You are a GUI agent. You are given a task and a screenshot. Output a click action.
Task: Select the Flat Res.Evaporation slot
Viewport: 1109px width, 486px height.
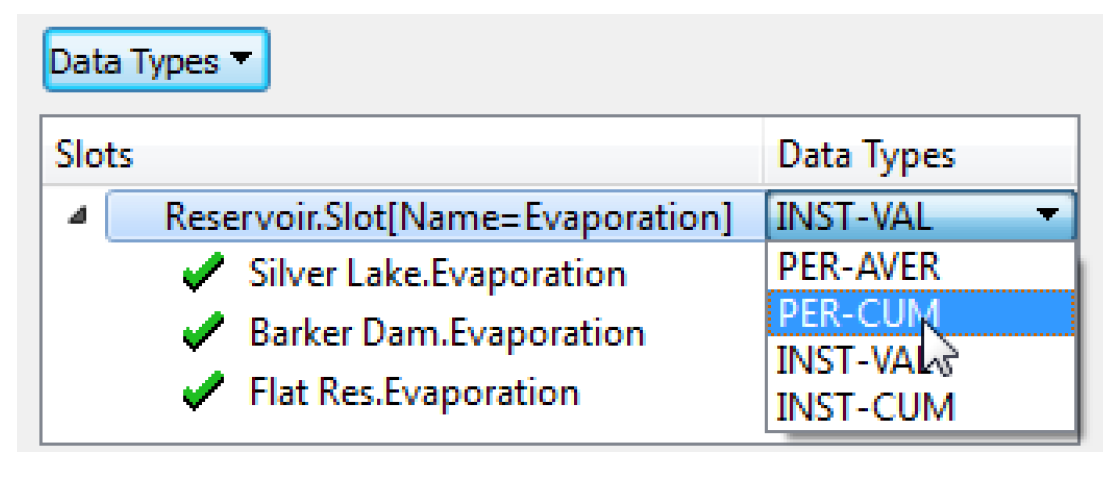tap(414, 393)
